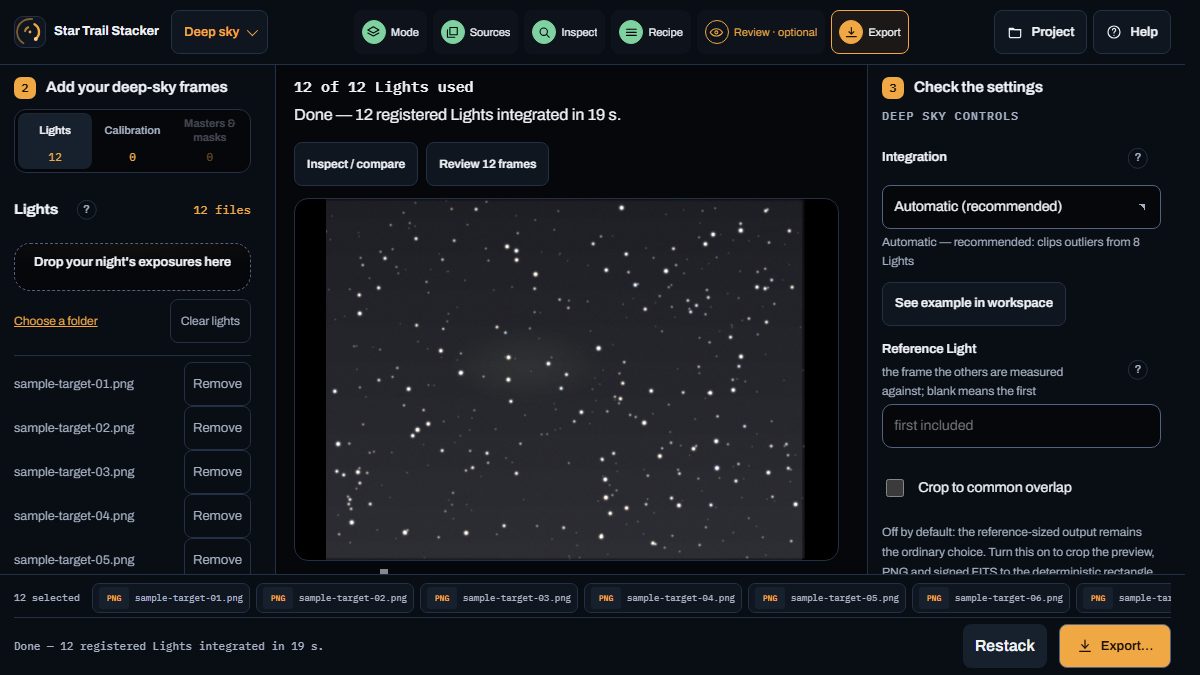Screen dimensions: 1200x675
Task: Open the Project button with folder icon
Action: [1040, 32]
